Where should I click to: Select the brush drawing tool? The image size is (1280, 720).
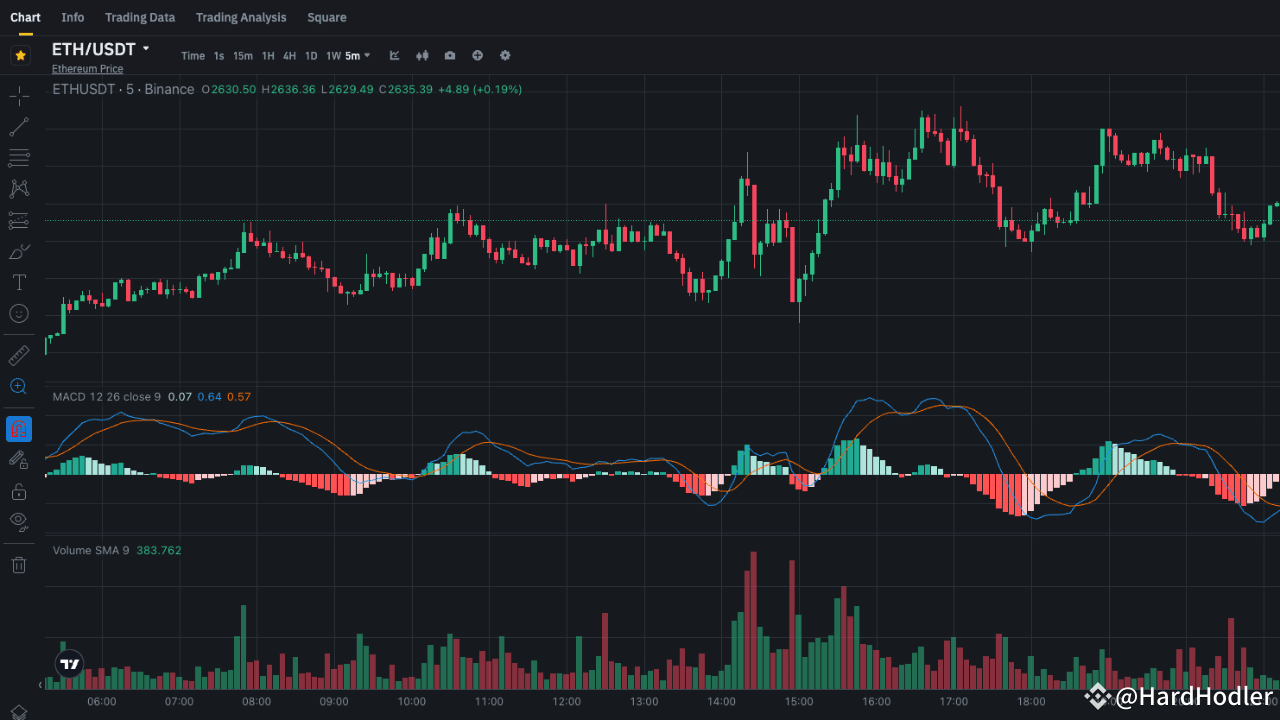18,251
